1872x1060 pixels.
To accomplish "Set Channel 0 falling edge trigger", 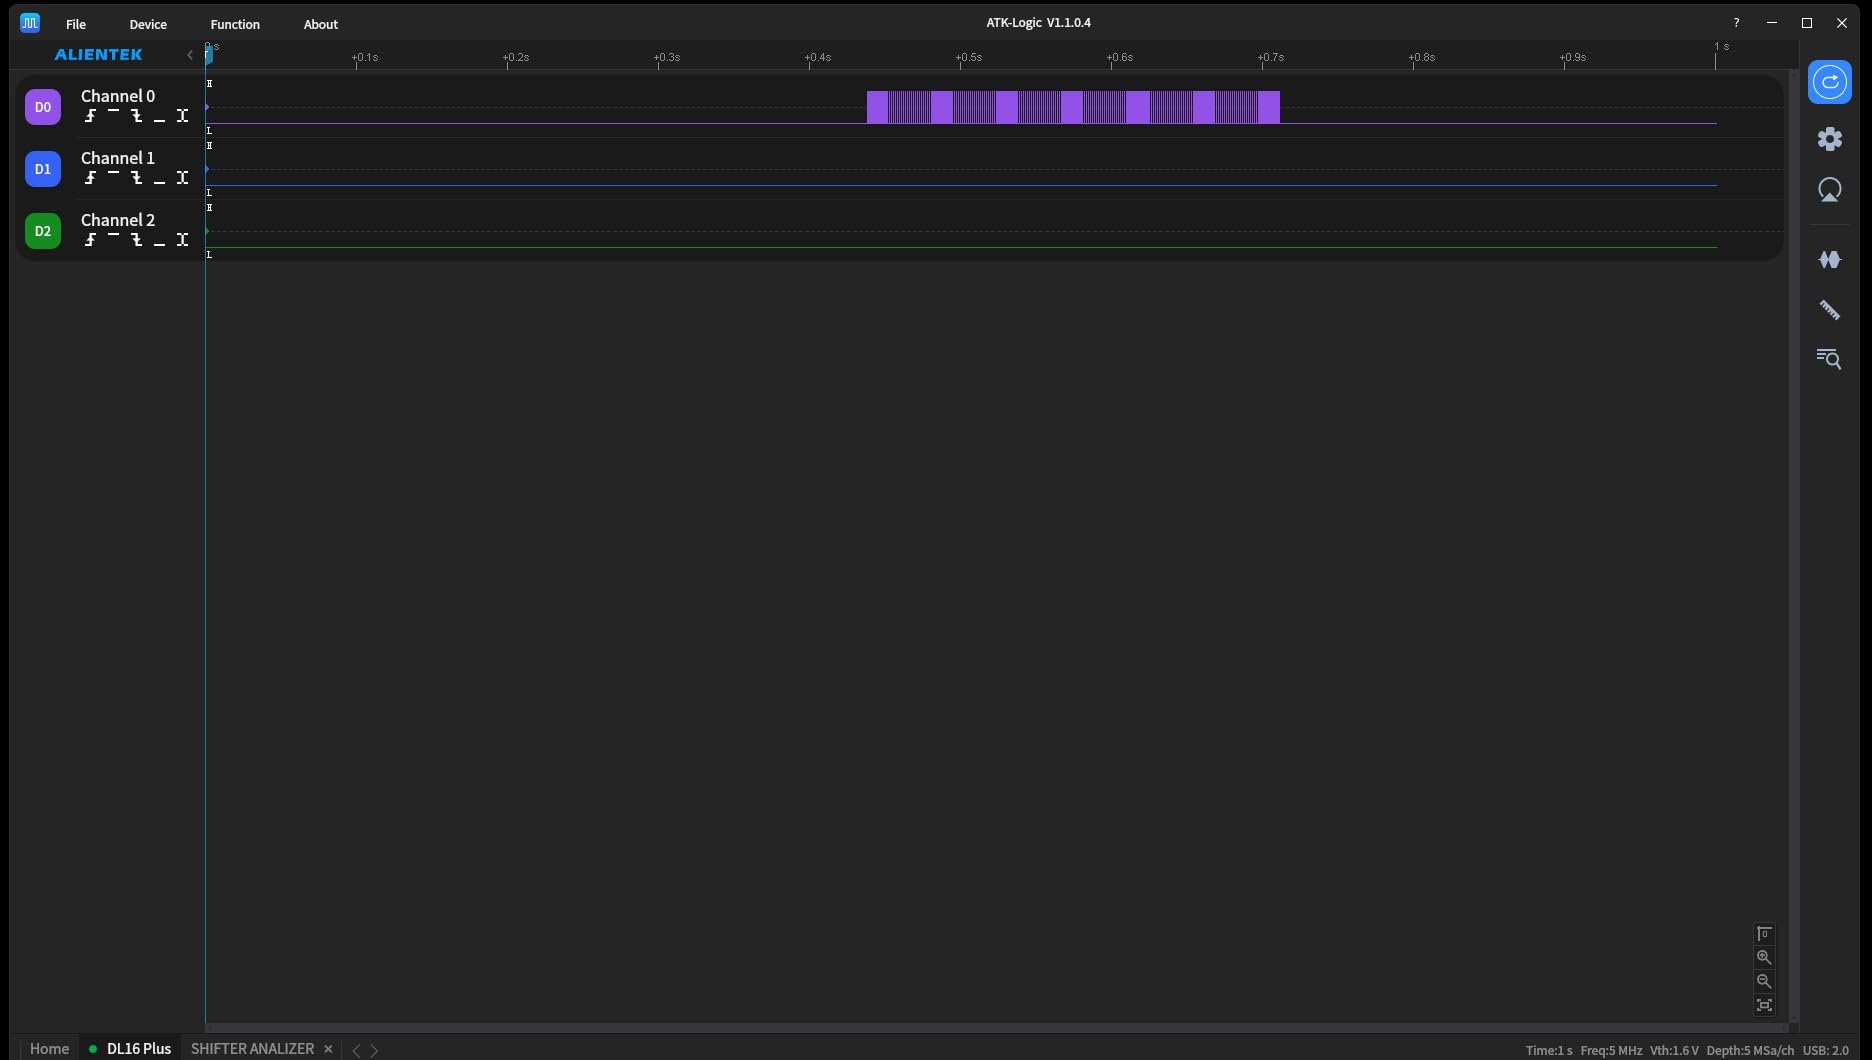I will click(x=136, y=116).
